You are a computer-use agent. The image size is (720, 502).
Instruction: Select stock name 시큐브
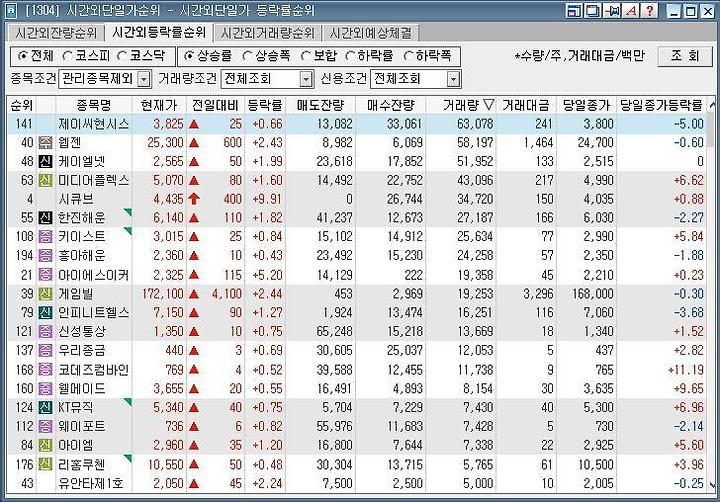76,199
